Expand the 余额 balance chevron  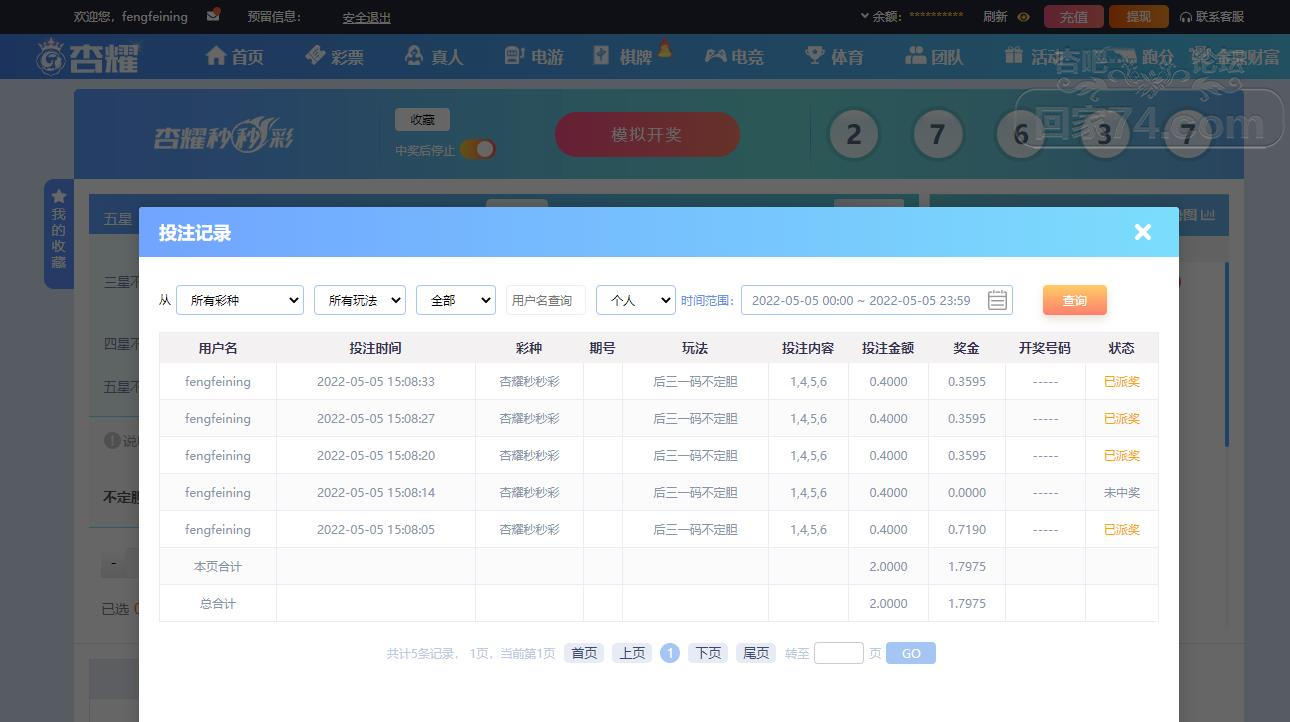pyautogui.click(x=865, y=16)
